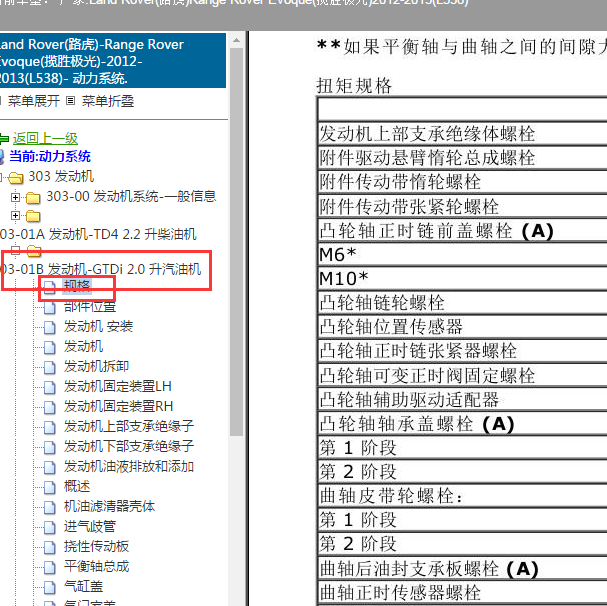Click the page icon beside 气缸盖
The width and height of the screenshot is (607, 606).
[x=50, y=588]
